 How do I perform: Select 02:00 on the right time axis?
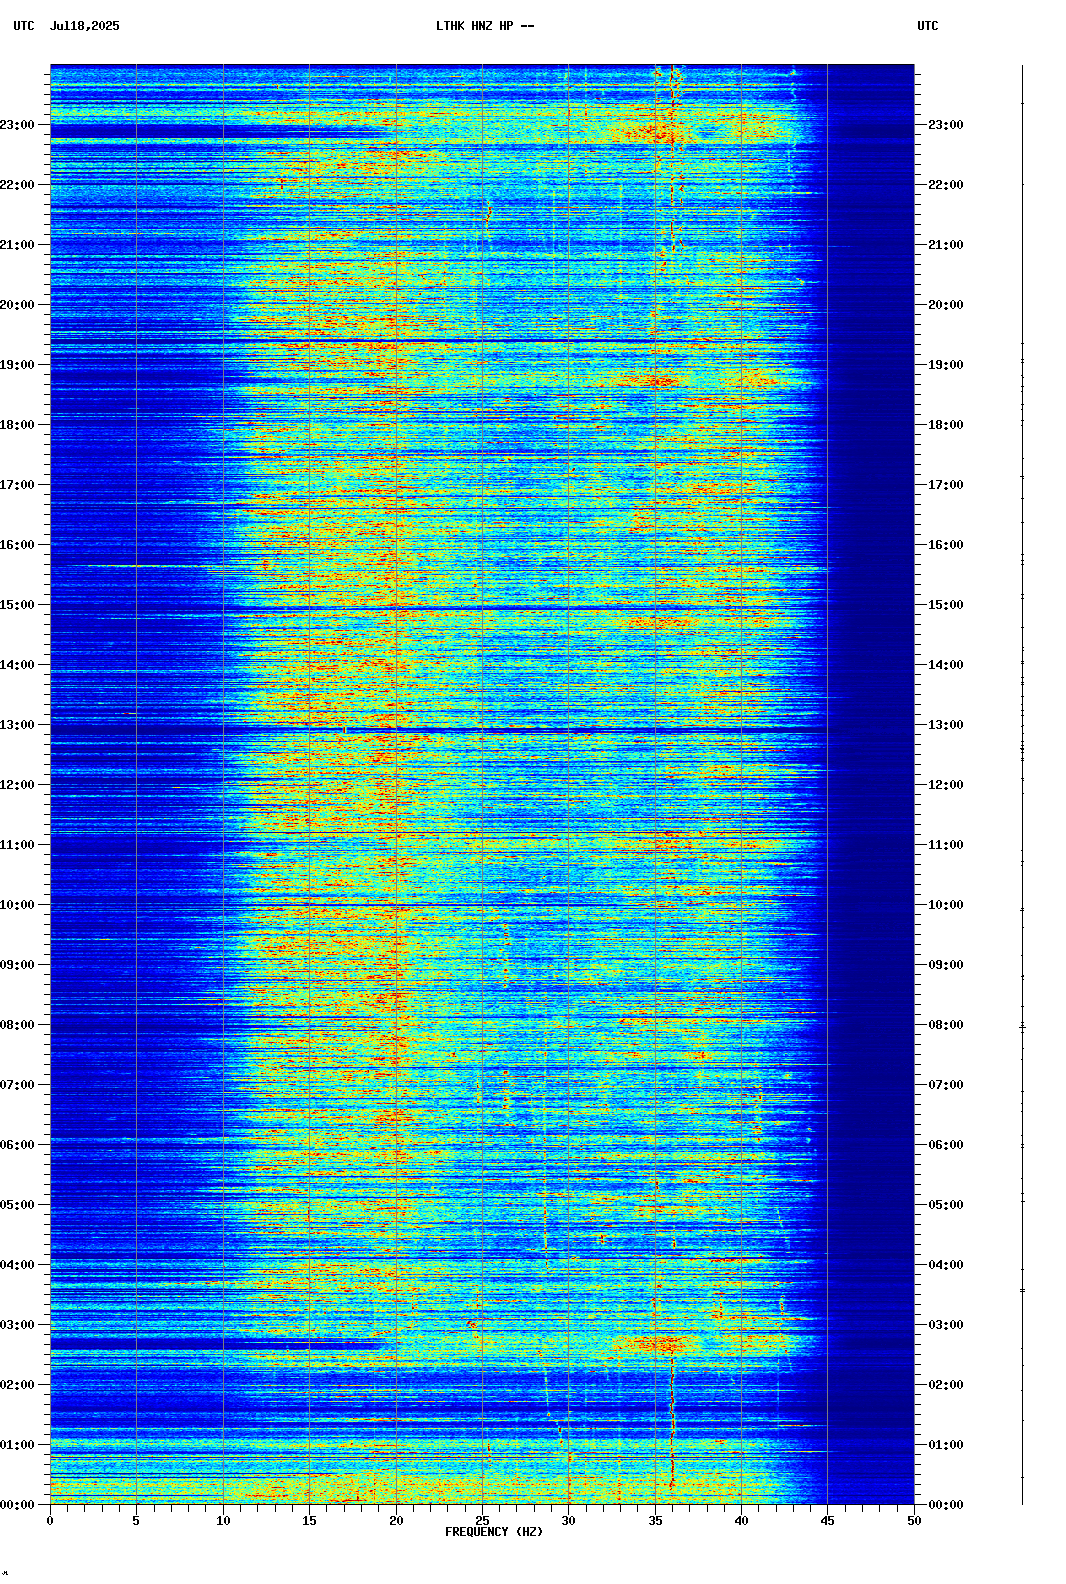point(946,1385)
